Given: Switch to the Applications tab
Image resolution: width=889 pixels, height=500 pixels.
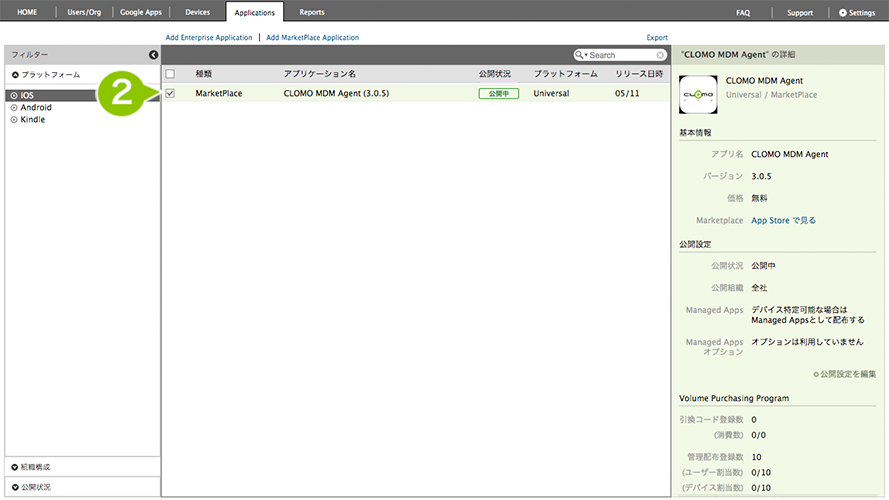Looking at the screenshot, I should click(255, 12).
